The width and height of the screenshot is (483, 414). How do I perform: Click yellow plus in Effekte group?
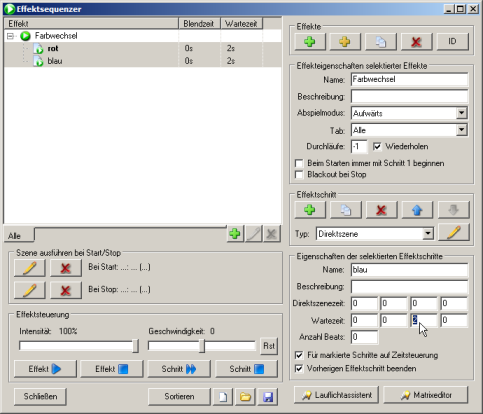pyautogui.click(x=345, y=42)
